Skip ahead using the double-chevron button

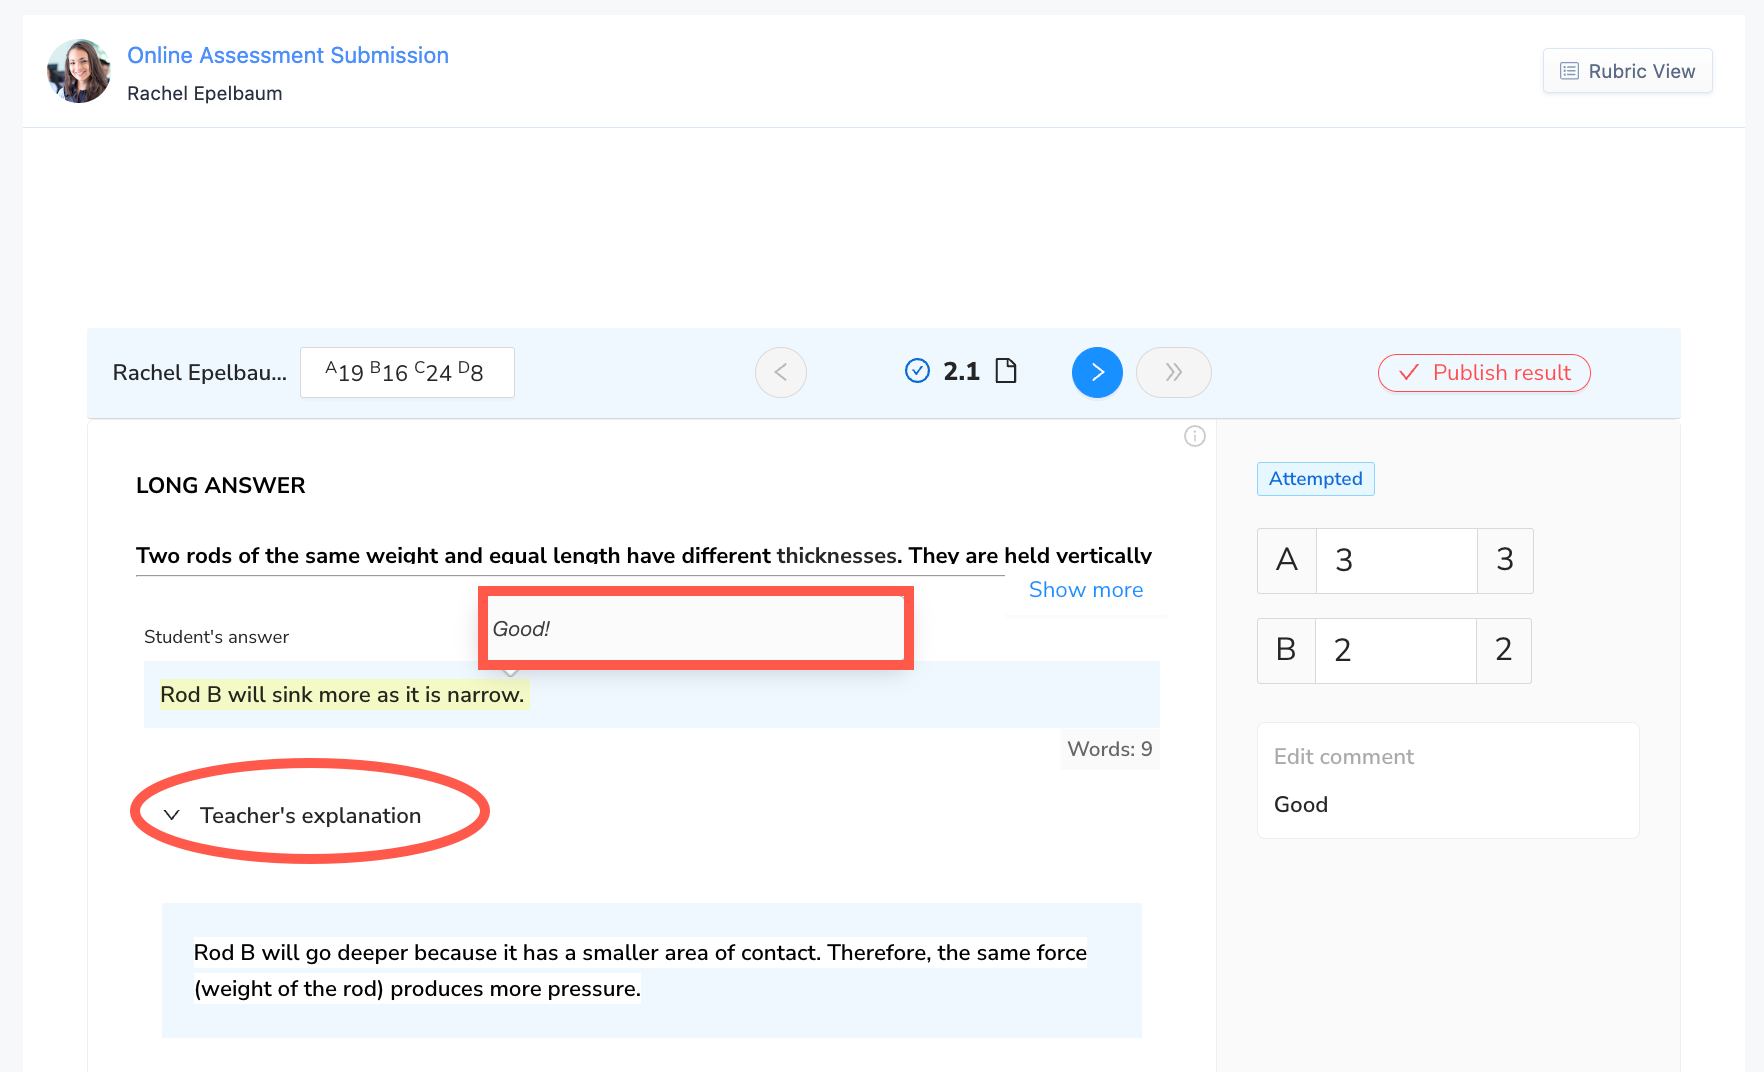(x=1173, y=372)
